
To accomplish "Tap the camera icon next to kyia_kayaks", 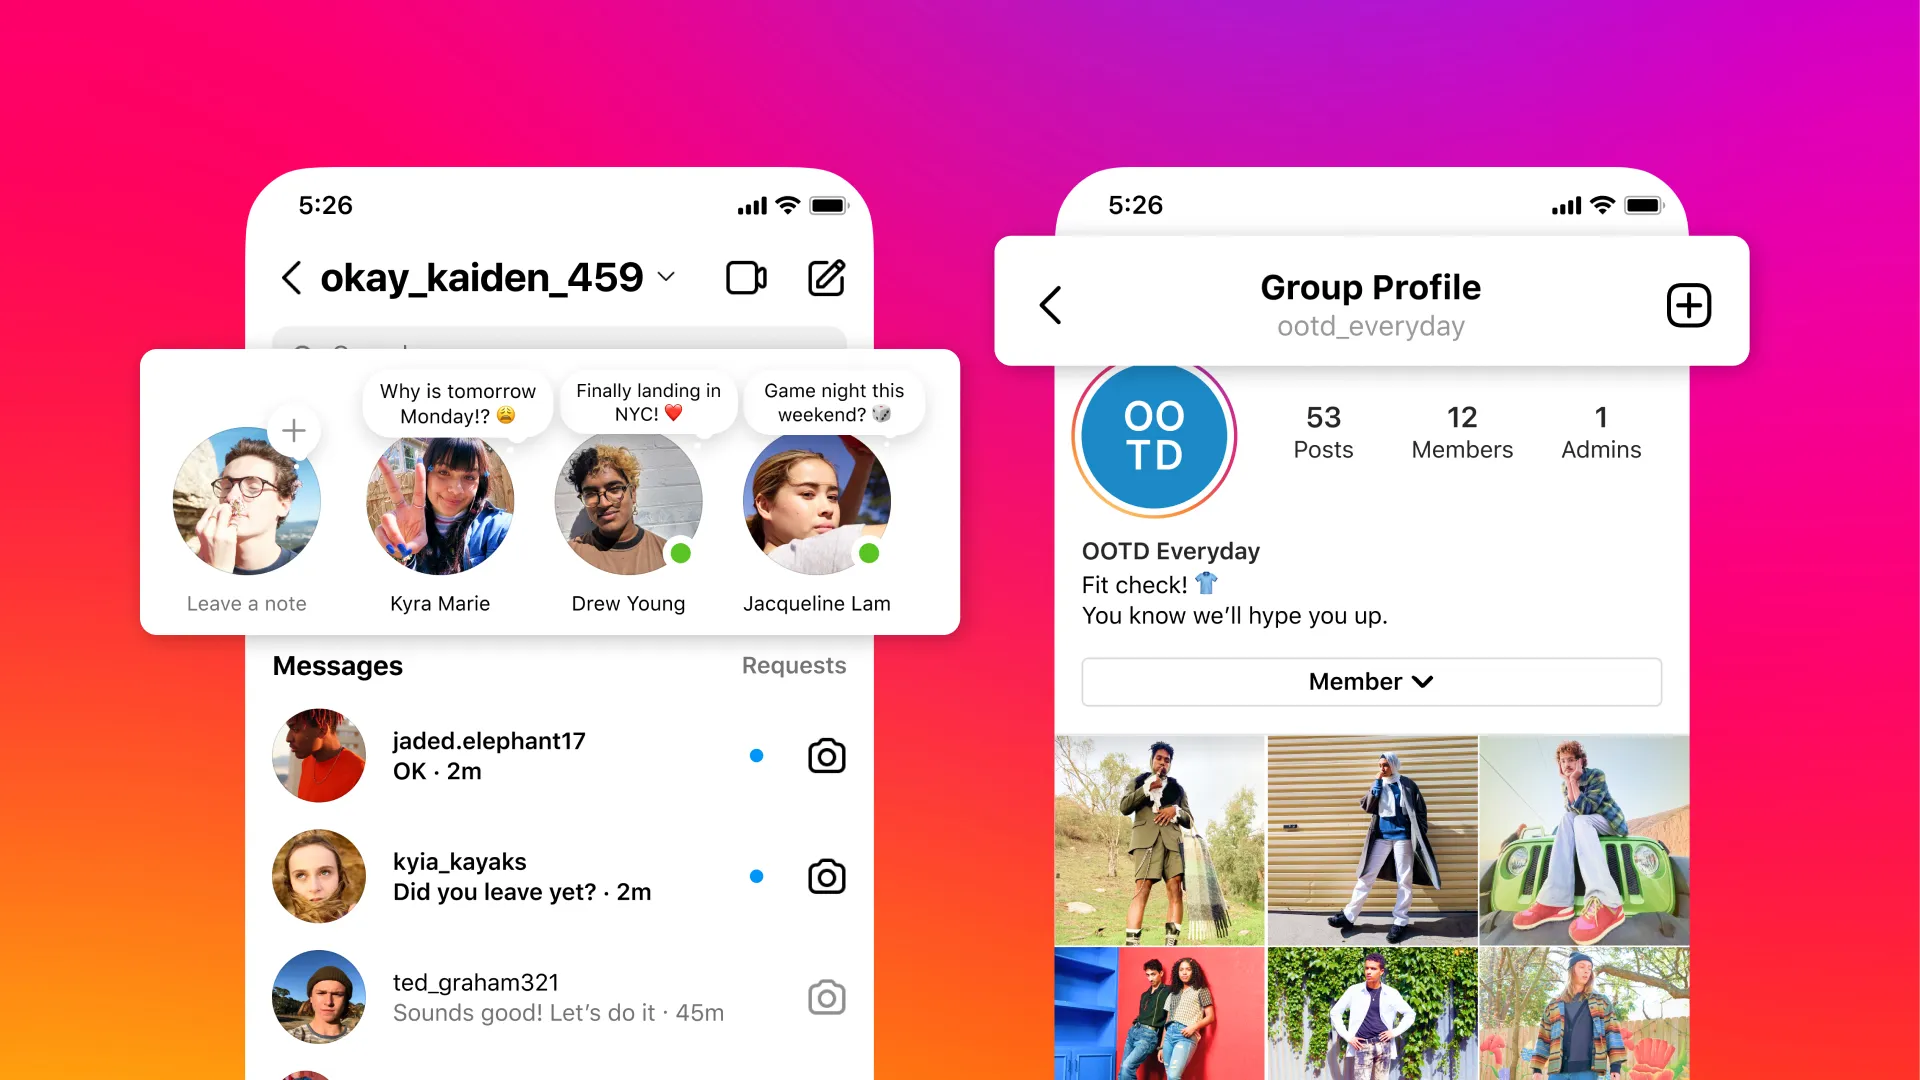I will click(x=827, y=876).
